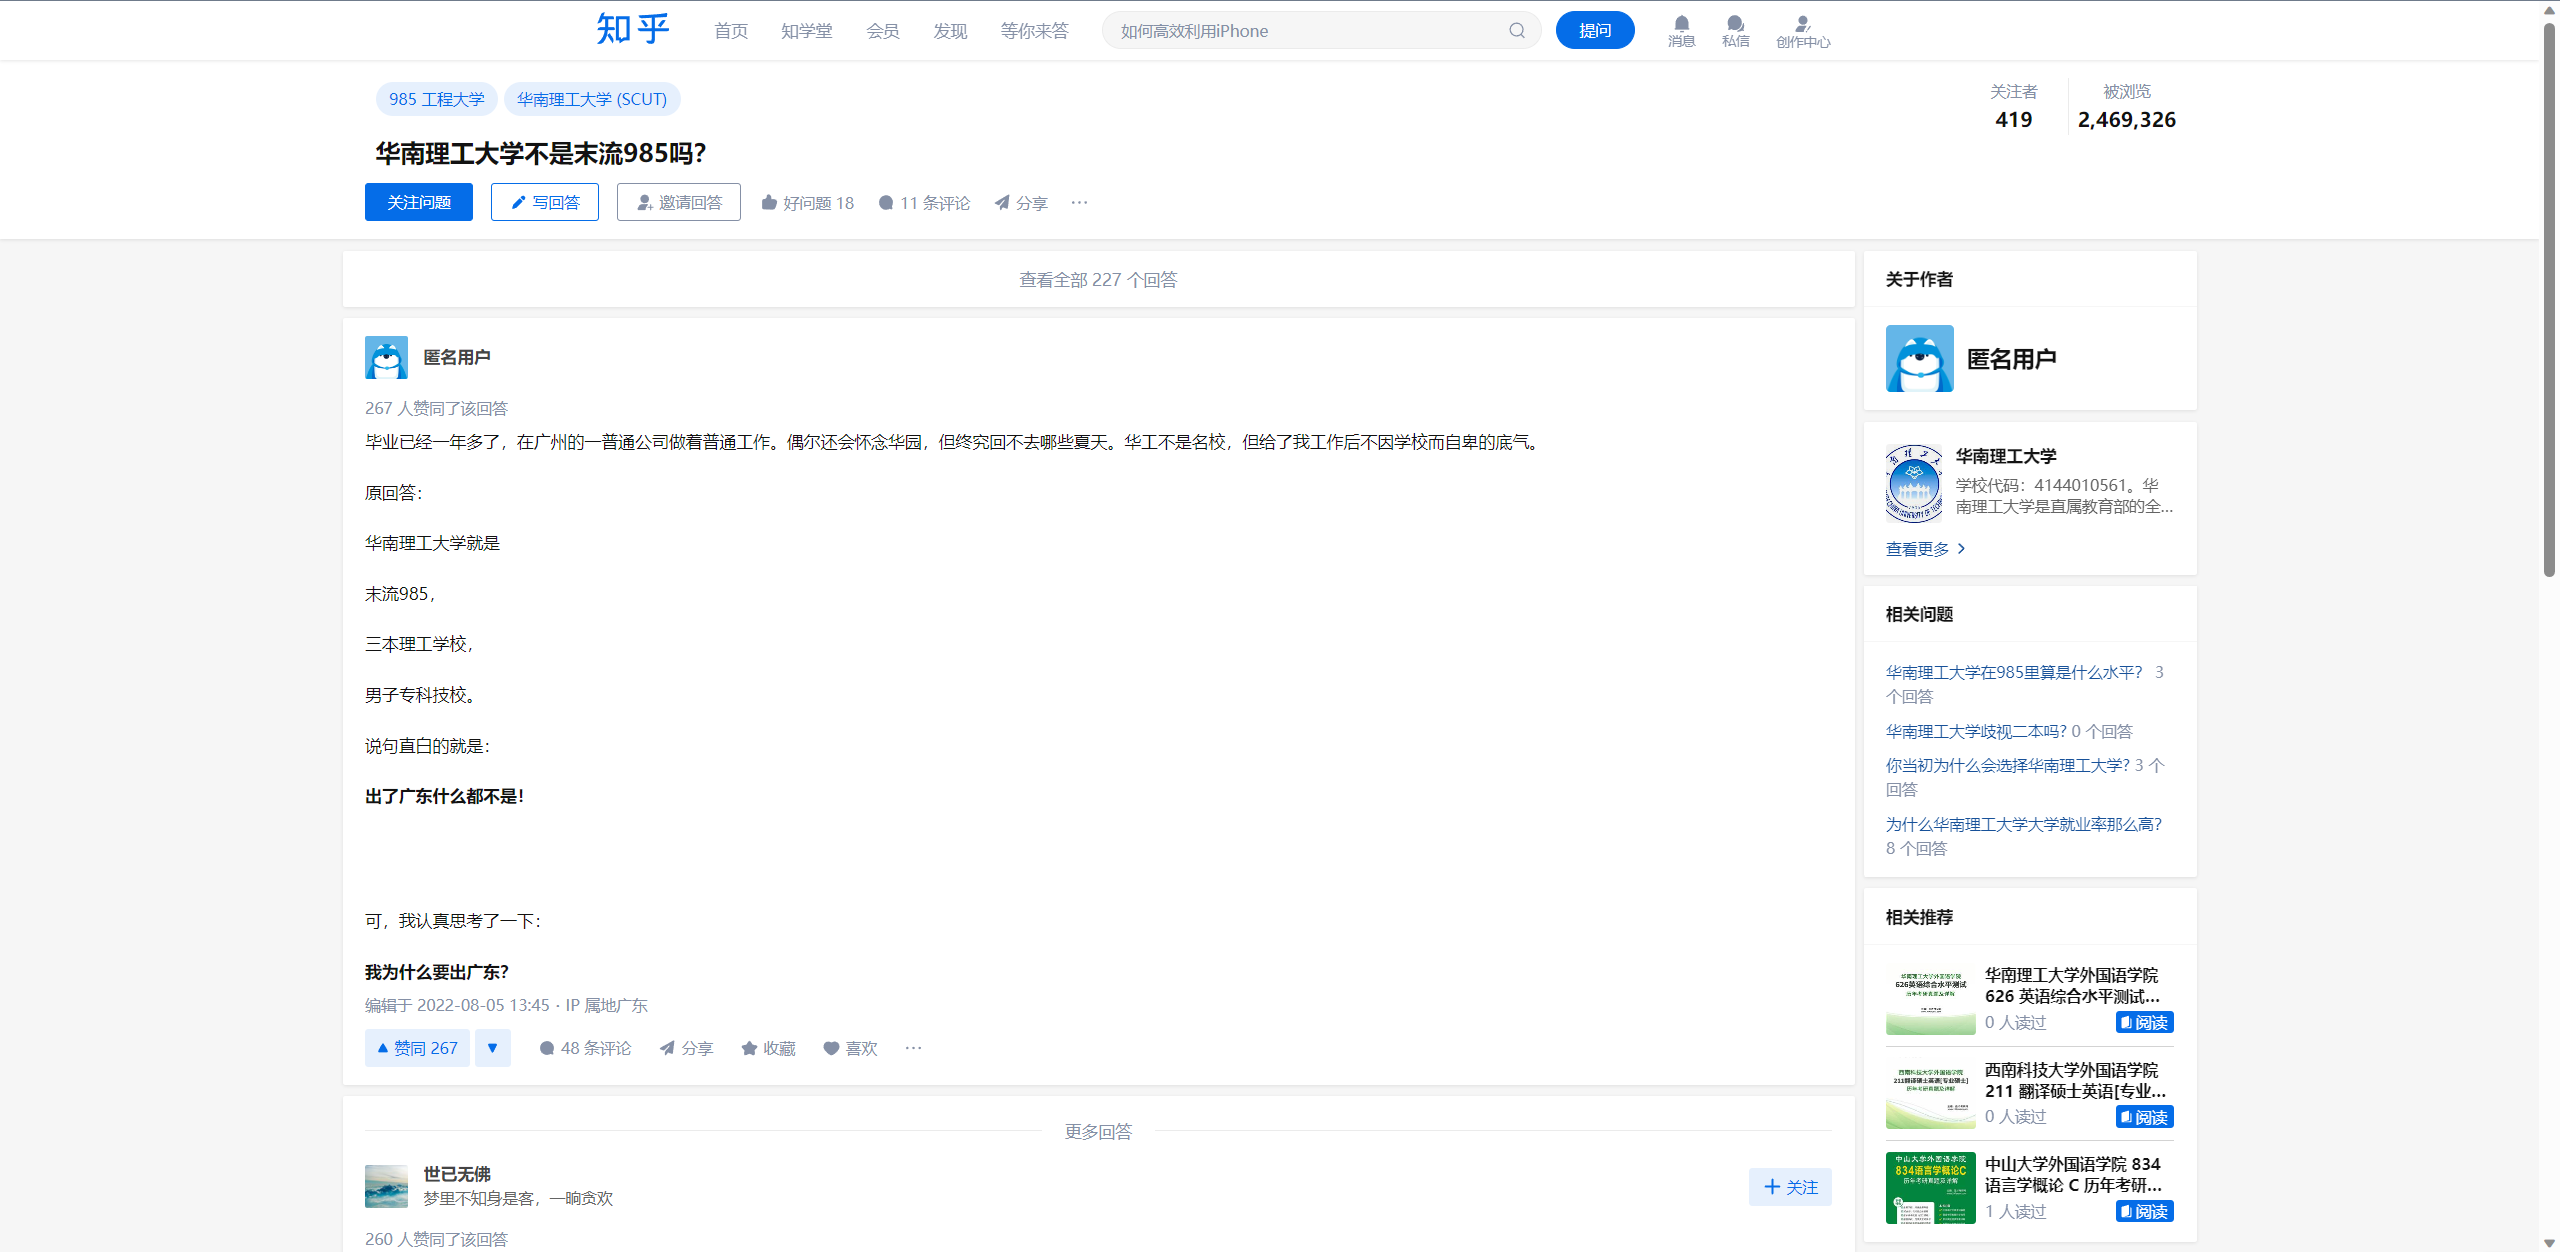Image resolution: width=2560 pixels, height=1252 pixels.
Task: Open 华南理工大学歧视二本吗 related question
Action: click(1975, 731)
